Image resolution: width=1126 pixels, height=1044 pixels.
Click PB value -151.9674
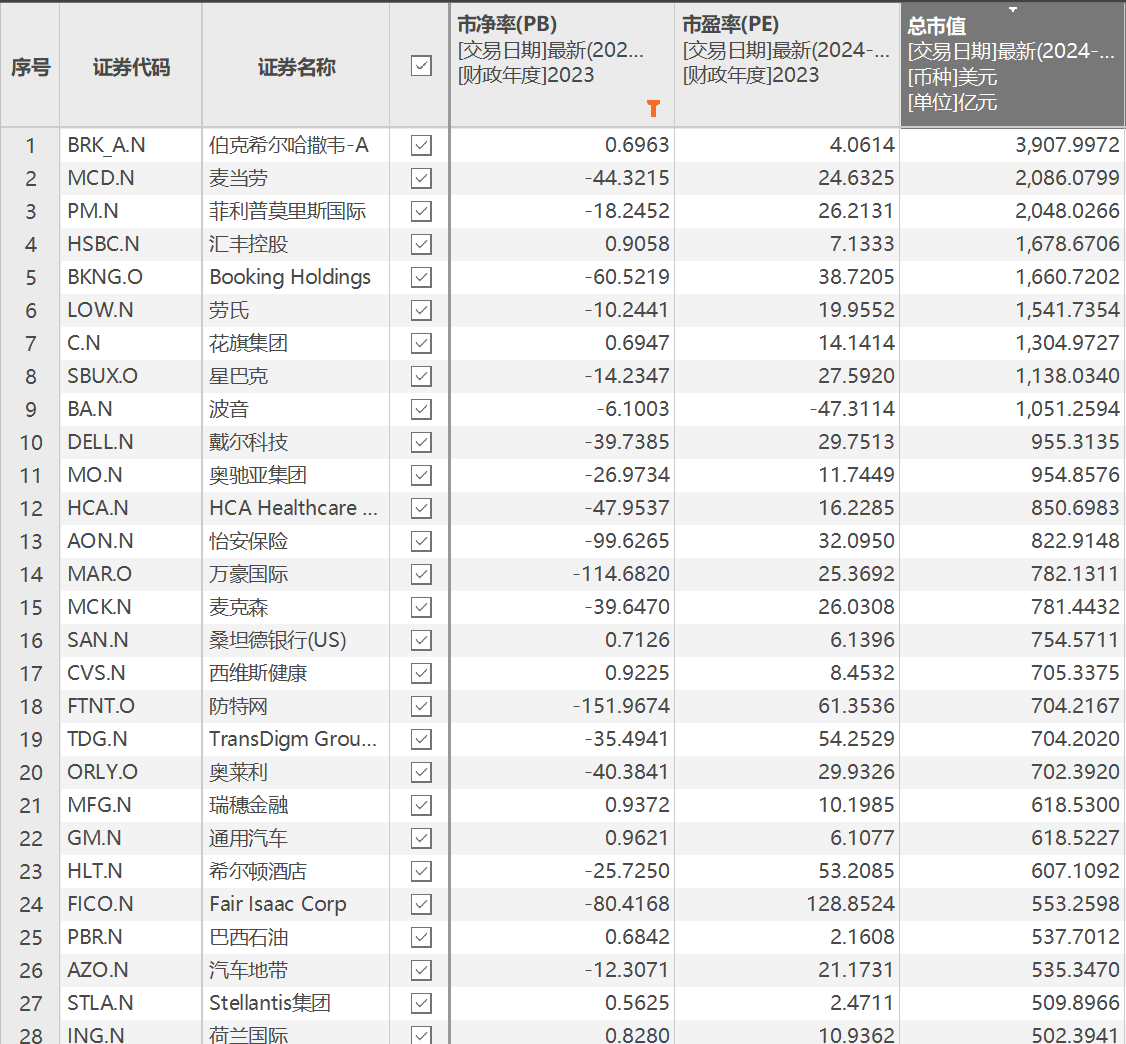point(621,707)
